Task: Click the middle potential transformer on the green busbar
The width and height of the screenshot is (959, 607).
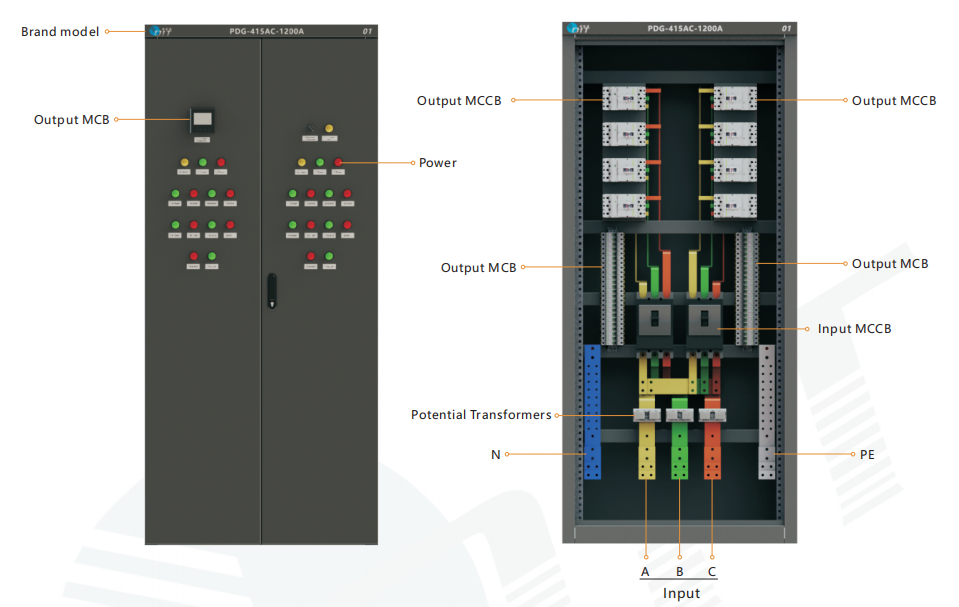Action: (x=679, y=415)
